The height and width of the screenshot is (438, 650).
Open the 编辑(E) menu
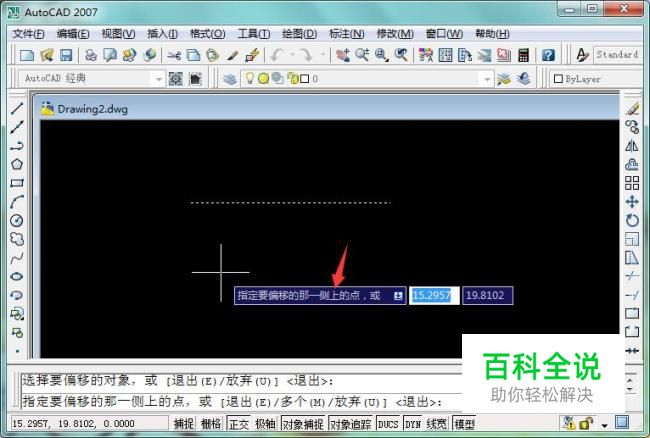pos(73,34)
